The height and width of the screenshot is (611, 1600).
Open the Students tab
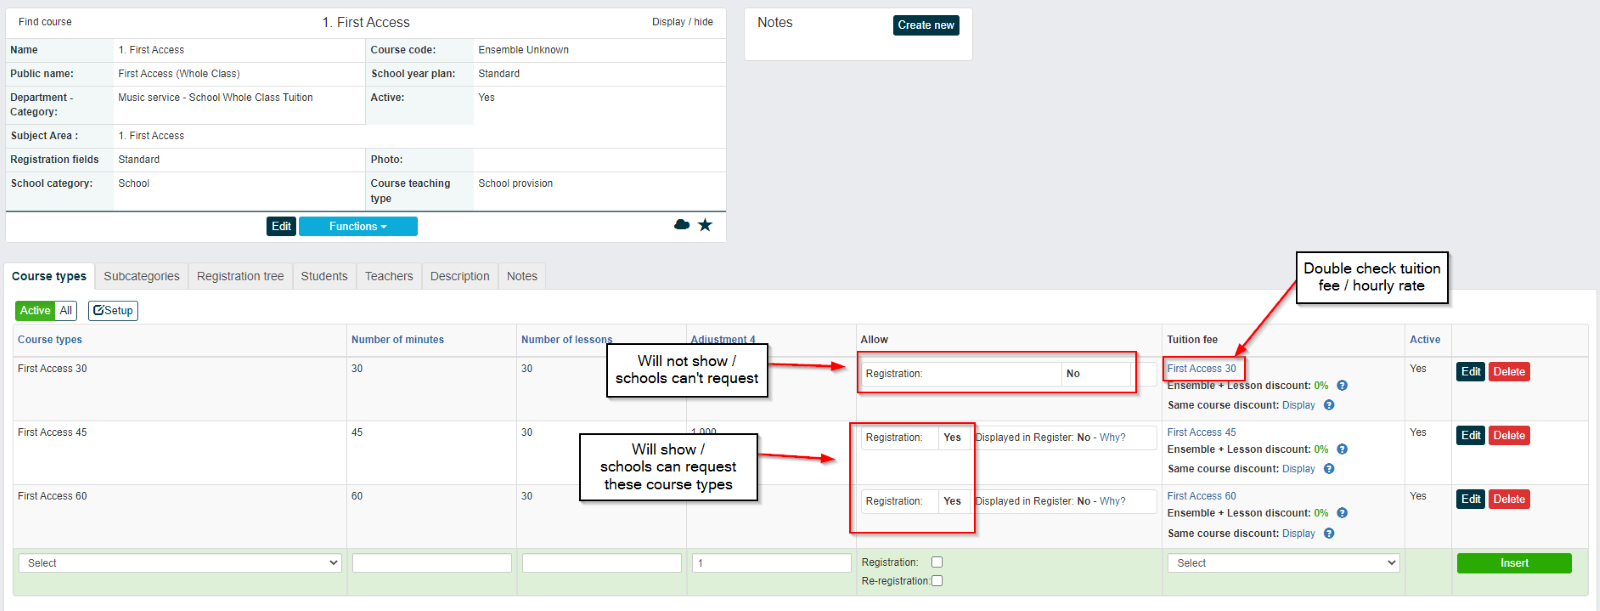click(324, 276)
